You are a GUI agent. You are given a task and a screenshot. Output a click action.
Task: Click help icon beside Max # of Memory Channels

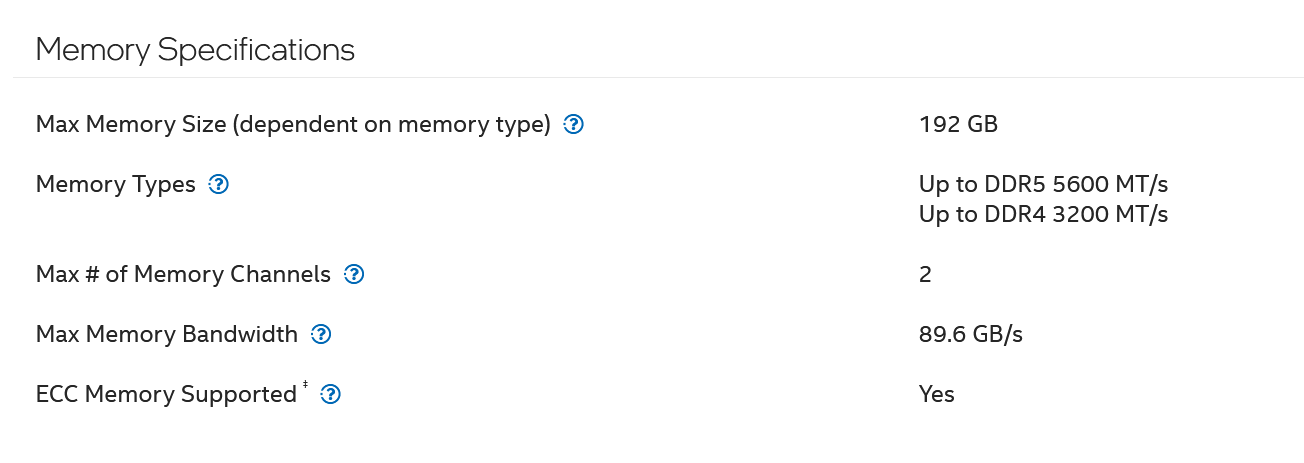click(x=353, y=275)
